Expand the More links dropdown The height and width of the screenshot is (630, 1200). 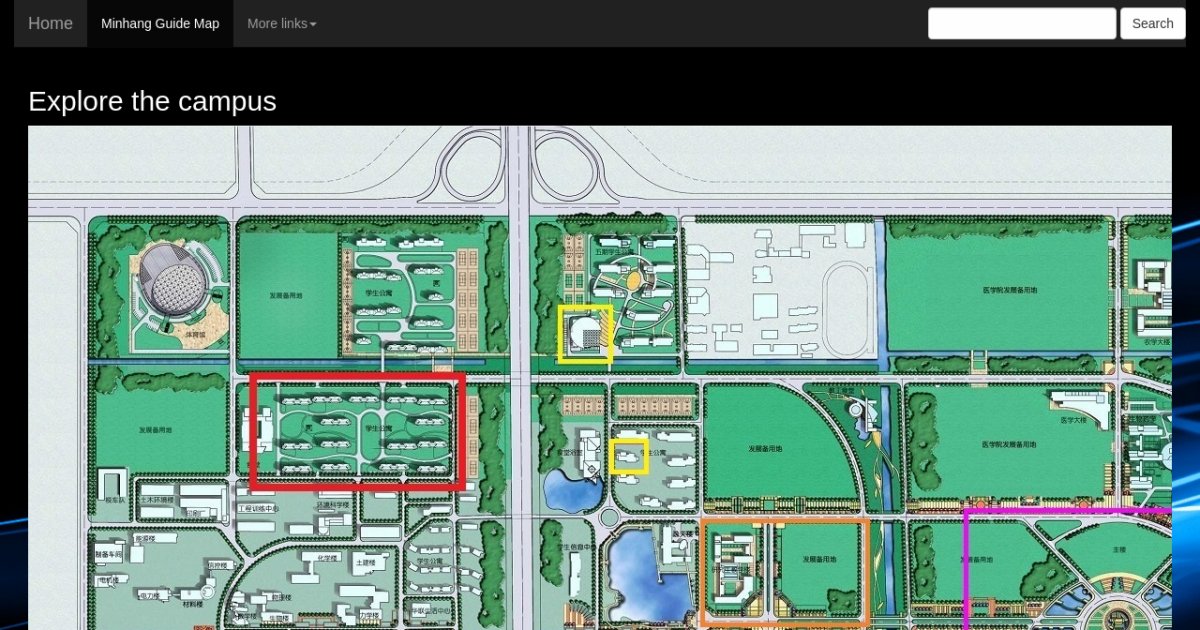(x=281, y=23)
